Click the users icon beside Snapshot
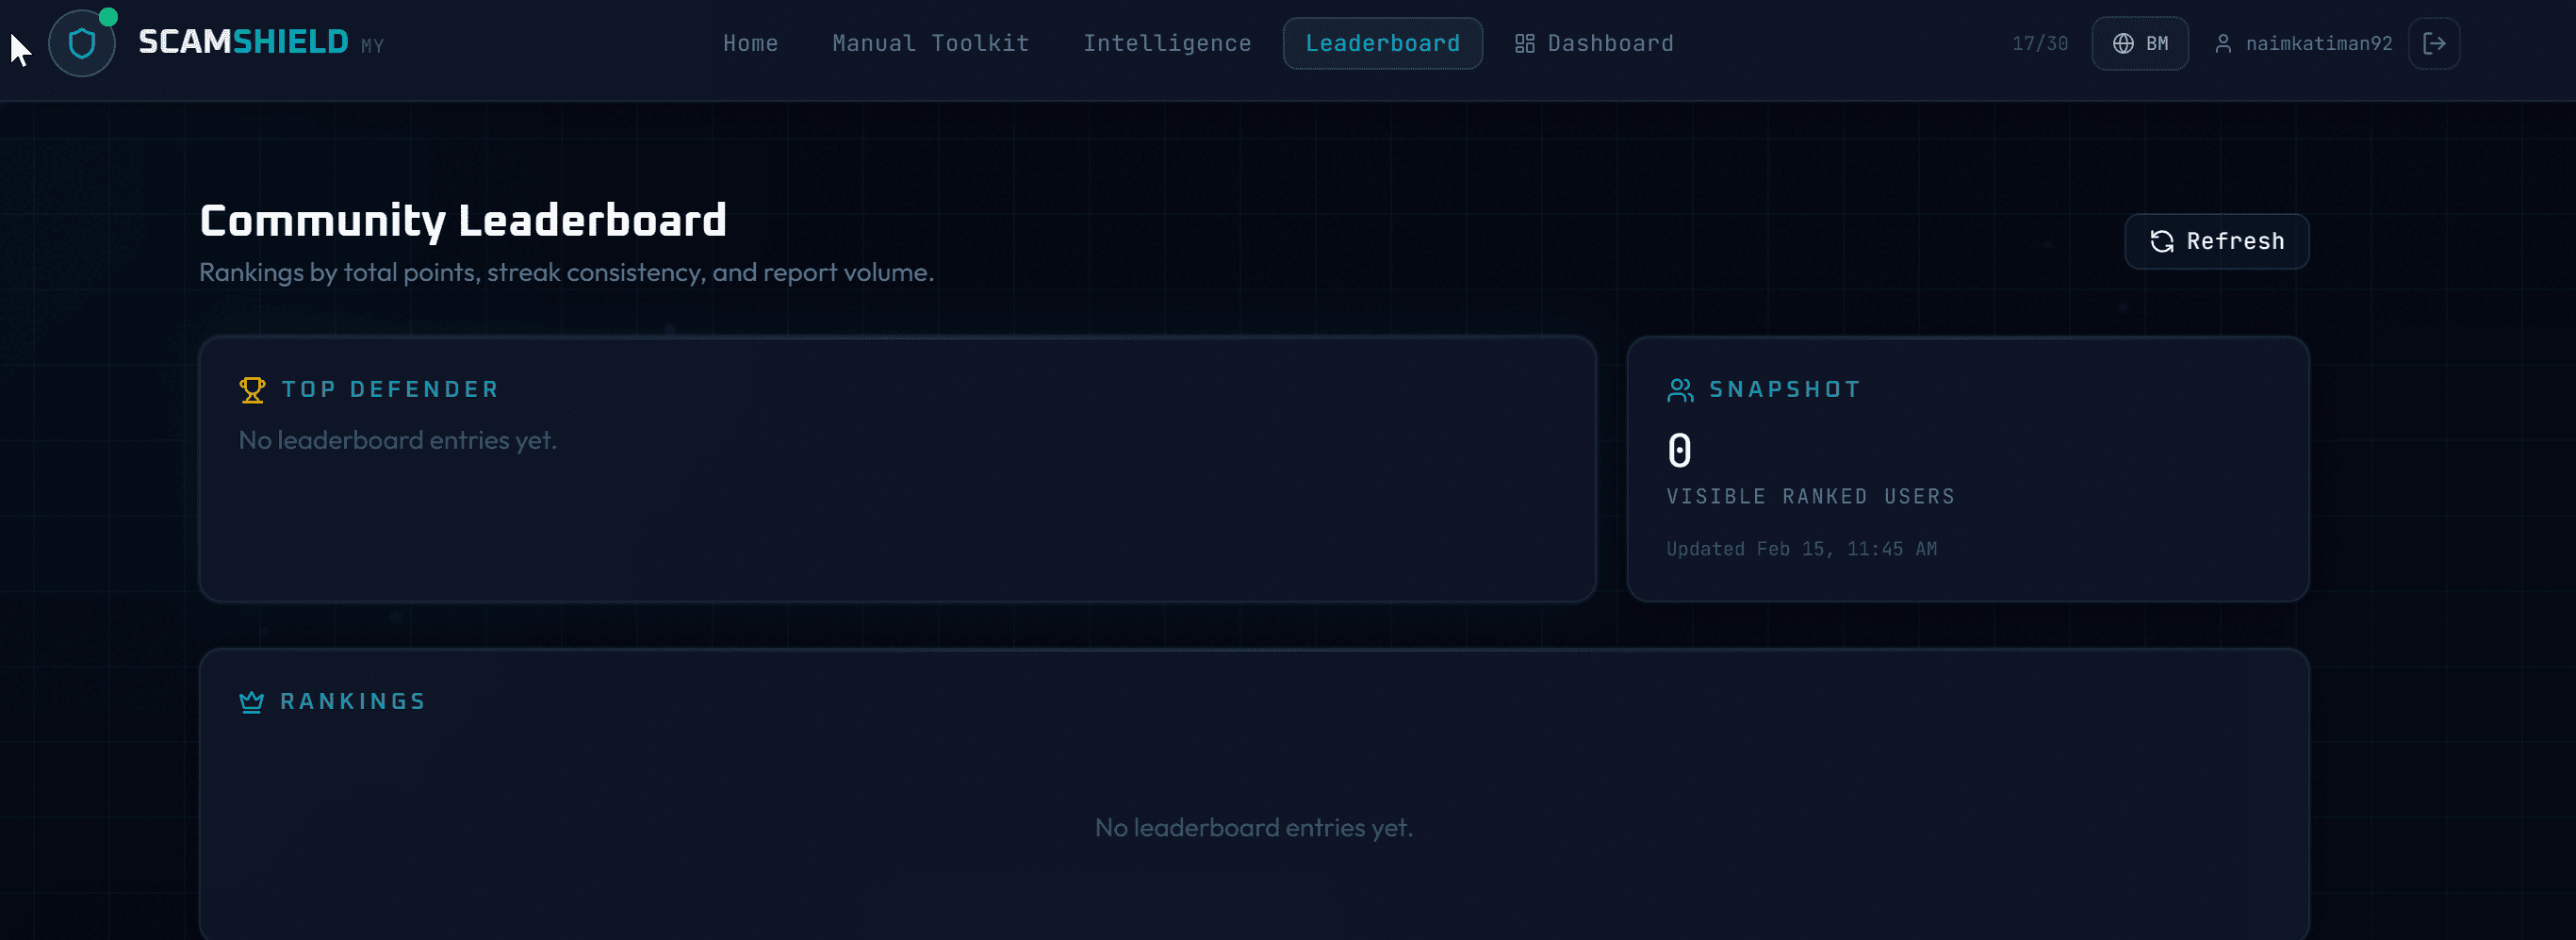Viewport: 2576px width, 940px height. coord(1678,390)
